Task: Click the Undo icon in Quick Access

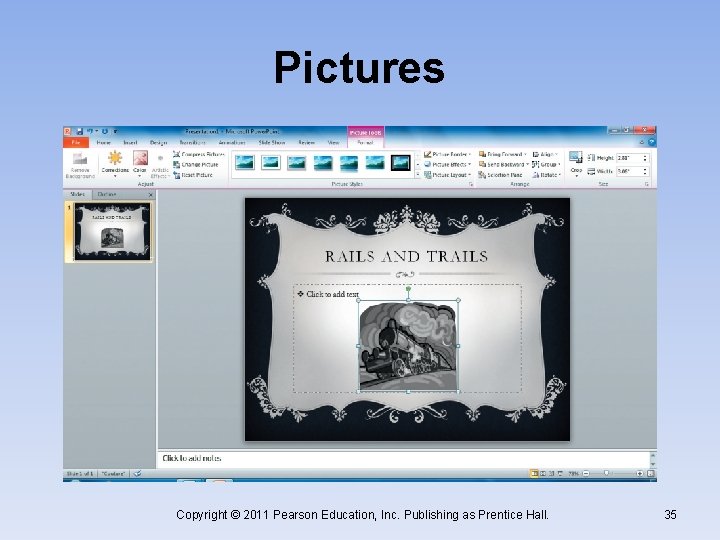Action: pyautogui.click(x=90, y=131)
